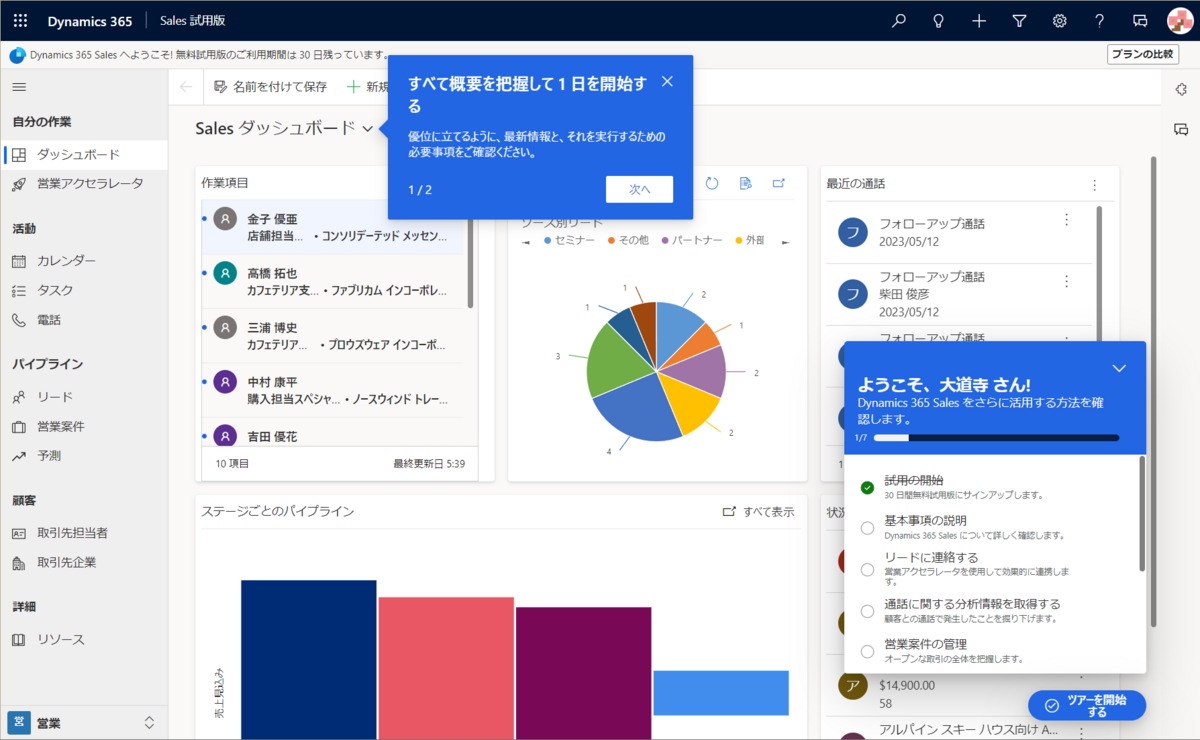Viewport: 1200px width, 740px height.
Task: Click the 1/7 progress bar in welcome panel
Action: pos(995,437)
